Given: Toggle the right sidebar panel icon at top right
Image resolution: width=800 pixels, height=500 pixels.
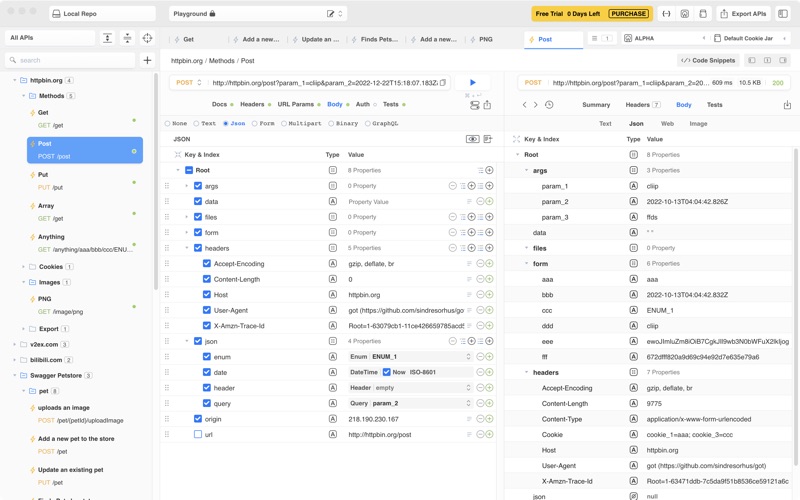Looking at the screenshot, I should (783, 14).
